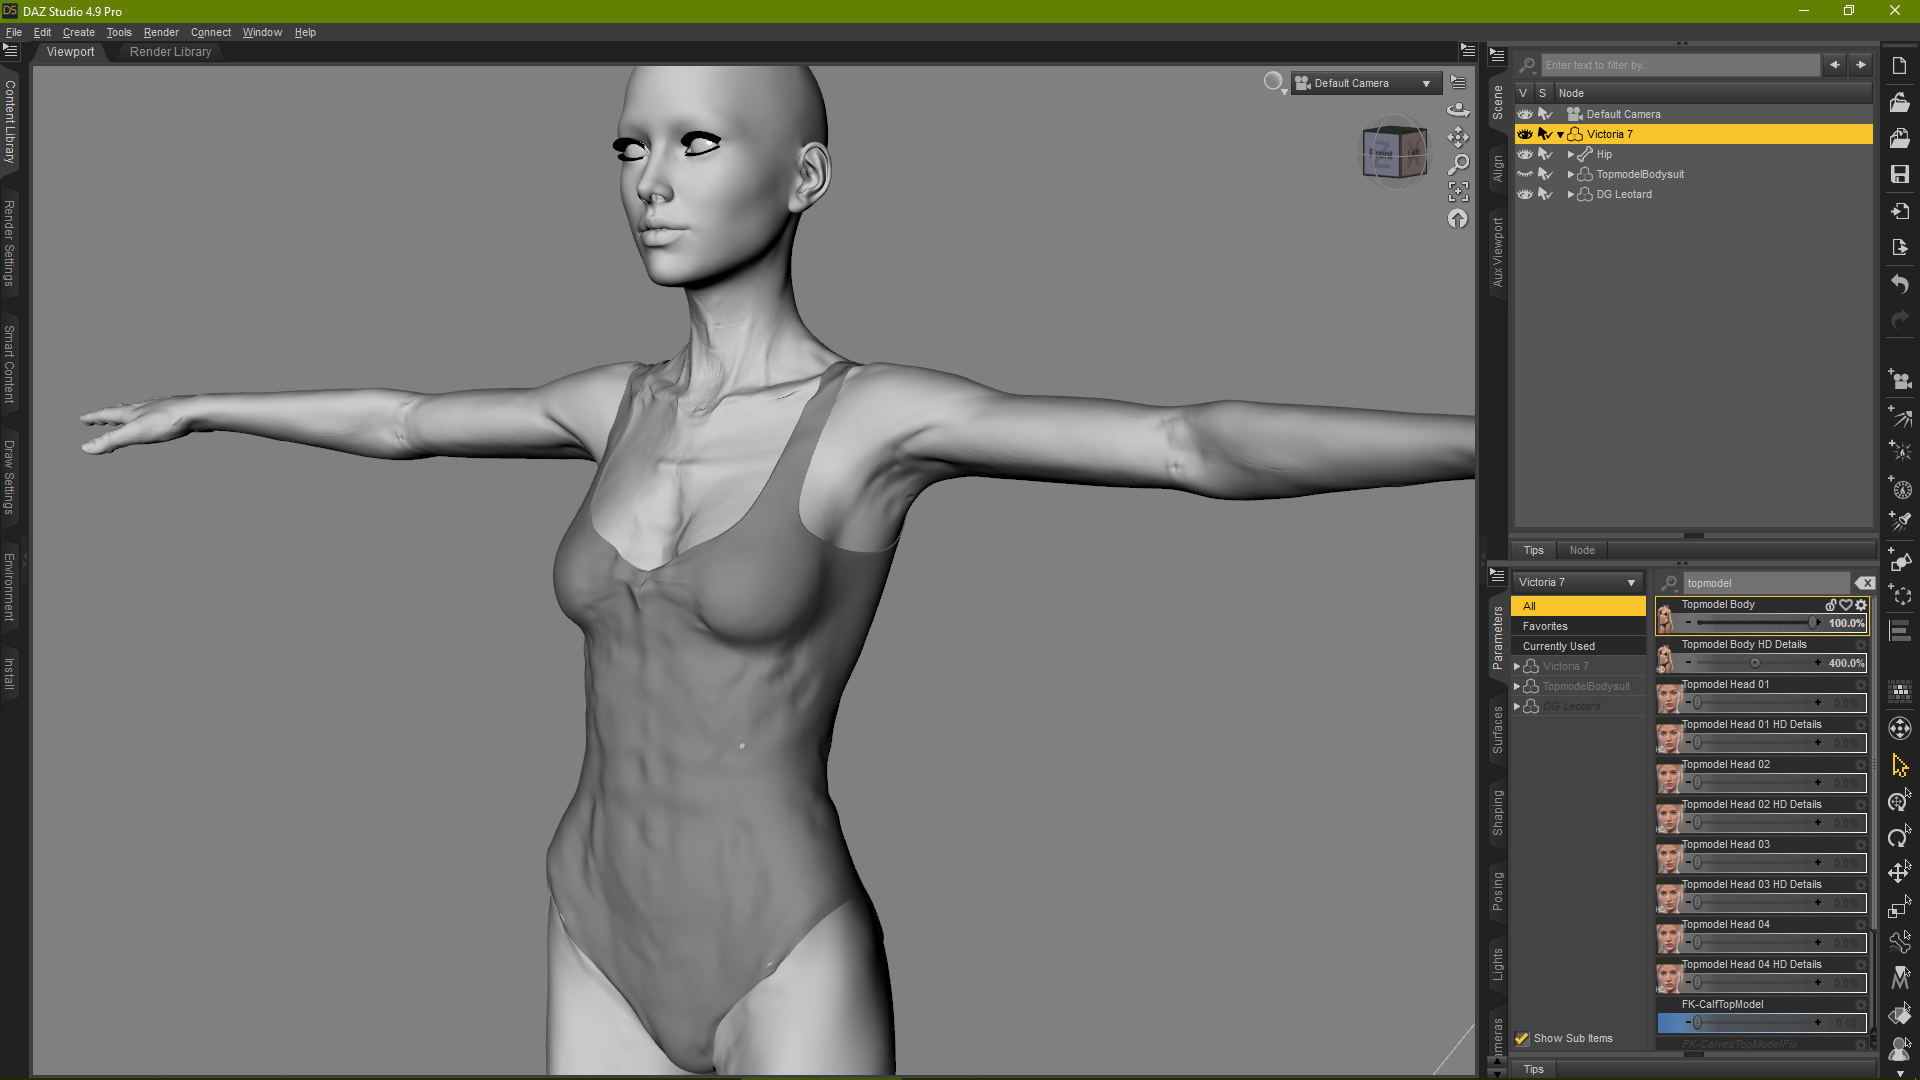The height and width of the screenshot is (1080, 1920).
Task: Select the Open file icon
Action: coord(1899,103)
